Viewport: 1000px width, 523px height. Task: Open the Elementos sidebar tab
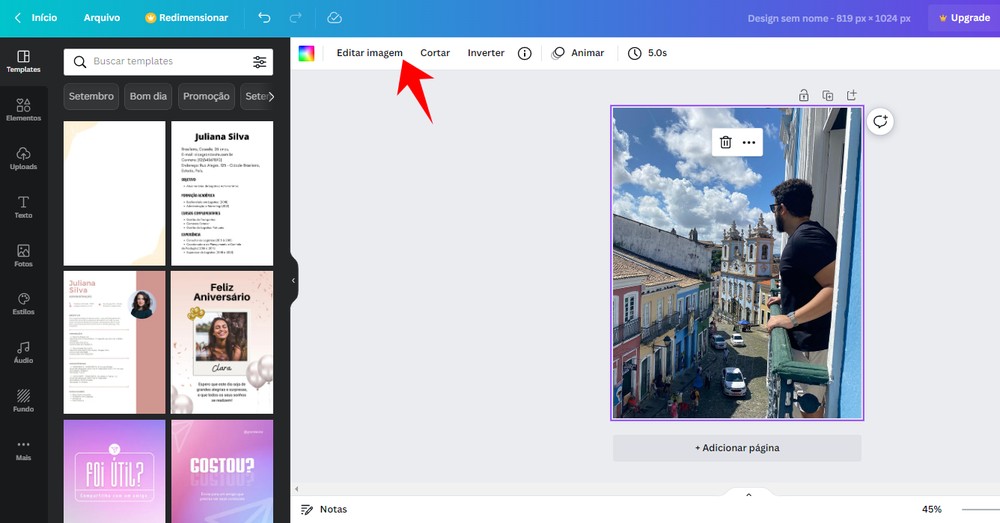(24, 110)
